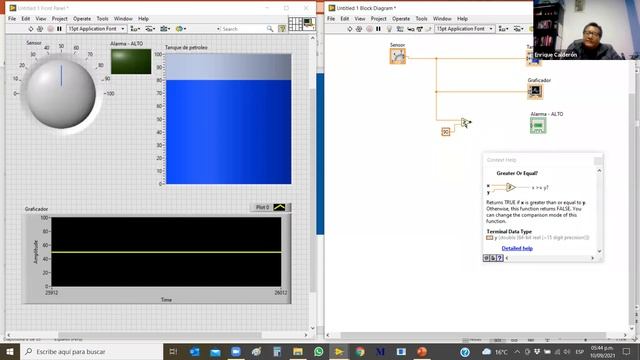Toggle Highlight Execution light bulb

[x=389, y=29]
